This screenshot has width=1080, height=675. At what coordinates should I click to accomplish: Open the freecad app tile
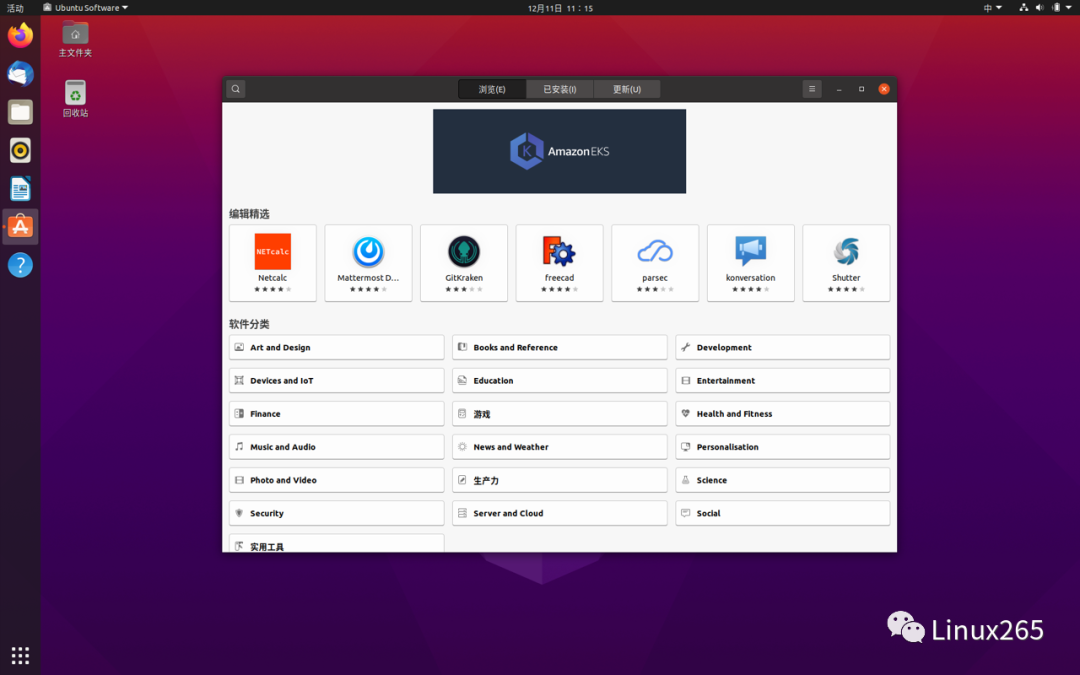pos(559,263)
